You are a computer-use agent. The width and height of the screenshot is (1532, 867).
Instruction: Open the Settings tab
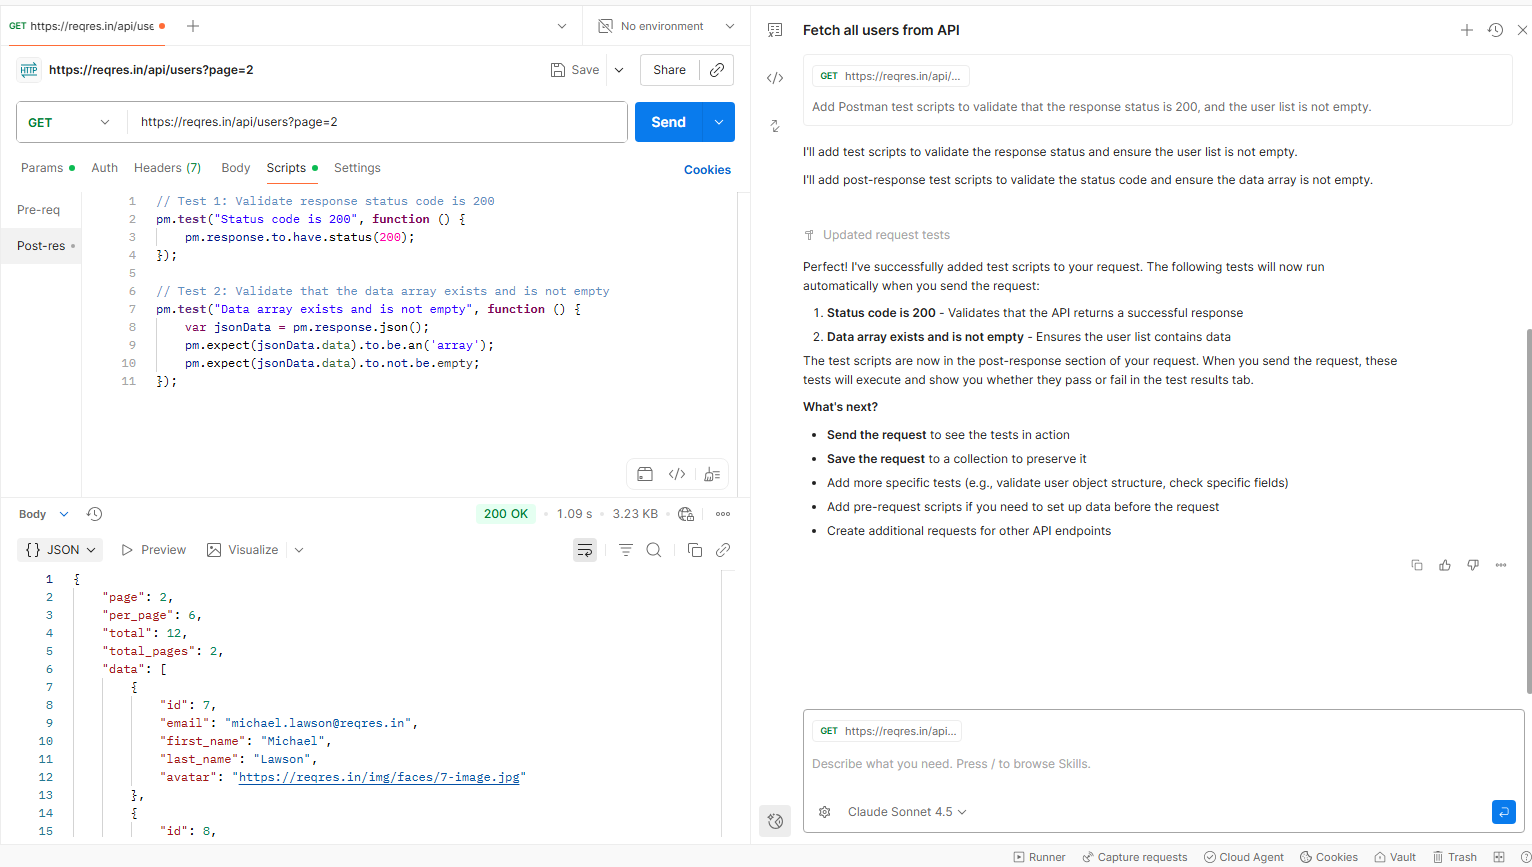(x=357, y=168)
